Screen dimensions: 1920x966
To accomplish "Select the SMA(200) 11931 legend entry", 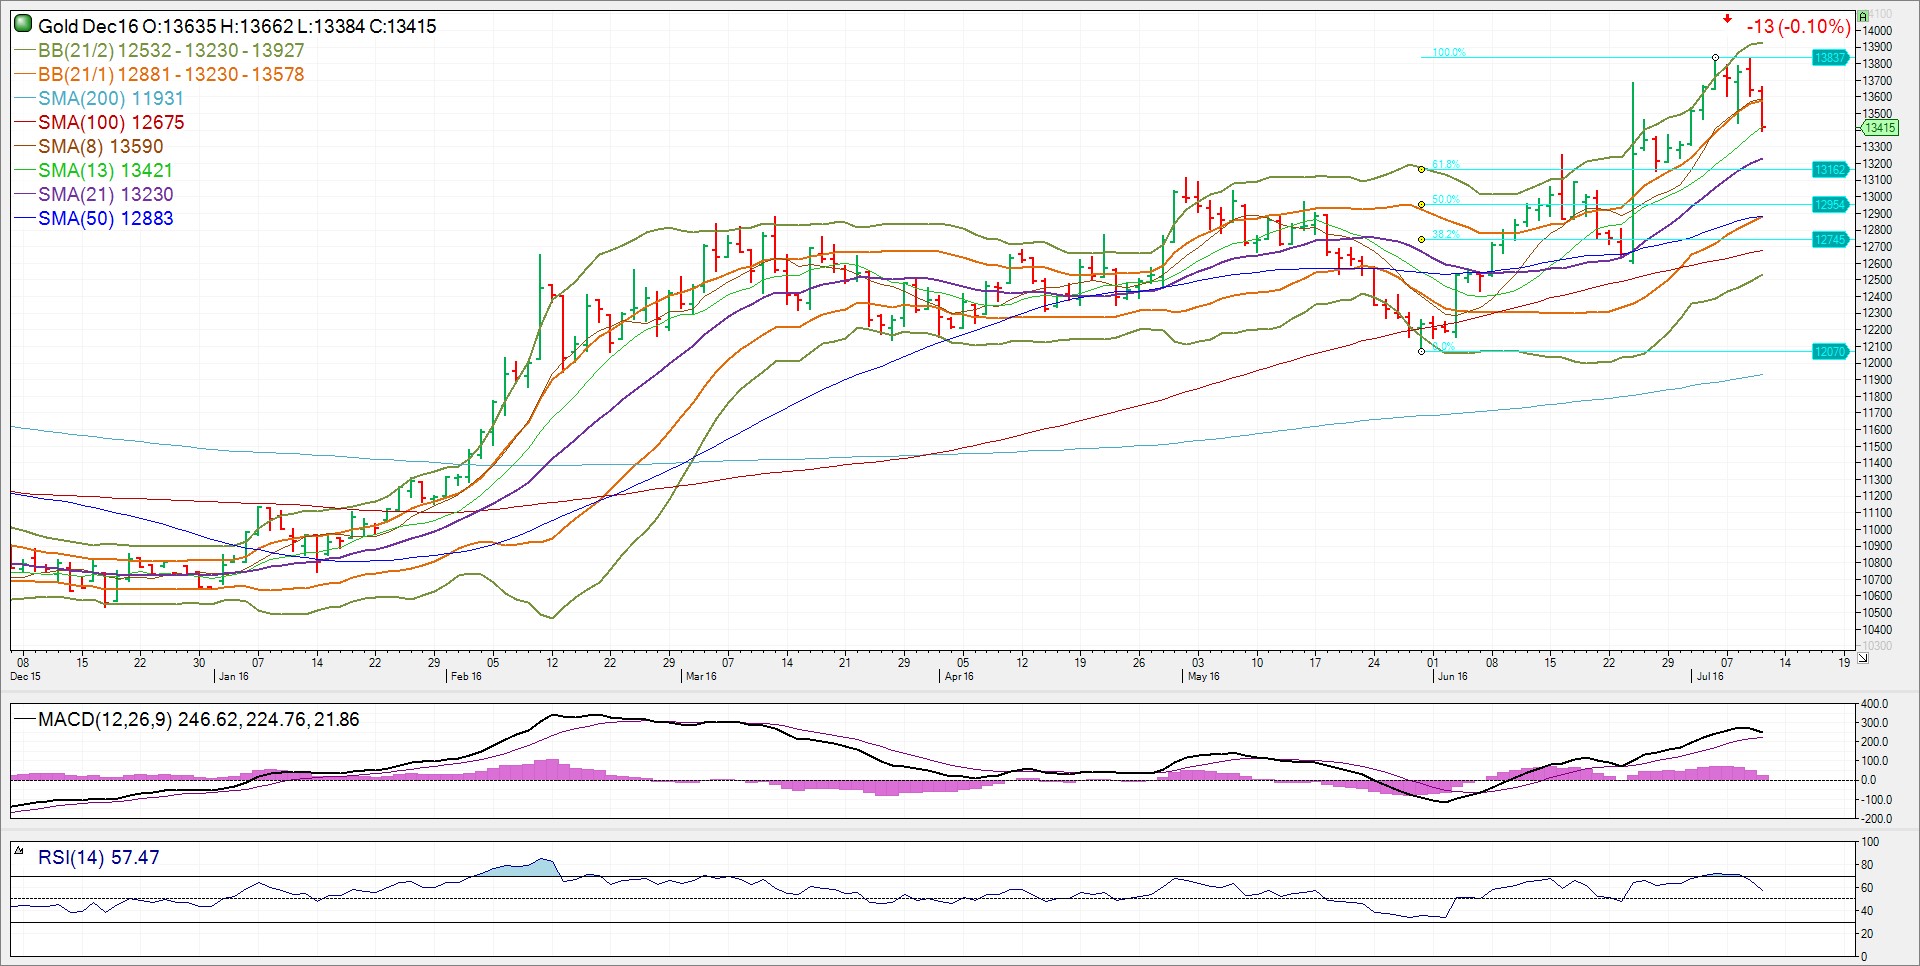I will pos(110,98).
